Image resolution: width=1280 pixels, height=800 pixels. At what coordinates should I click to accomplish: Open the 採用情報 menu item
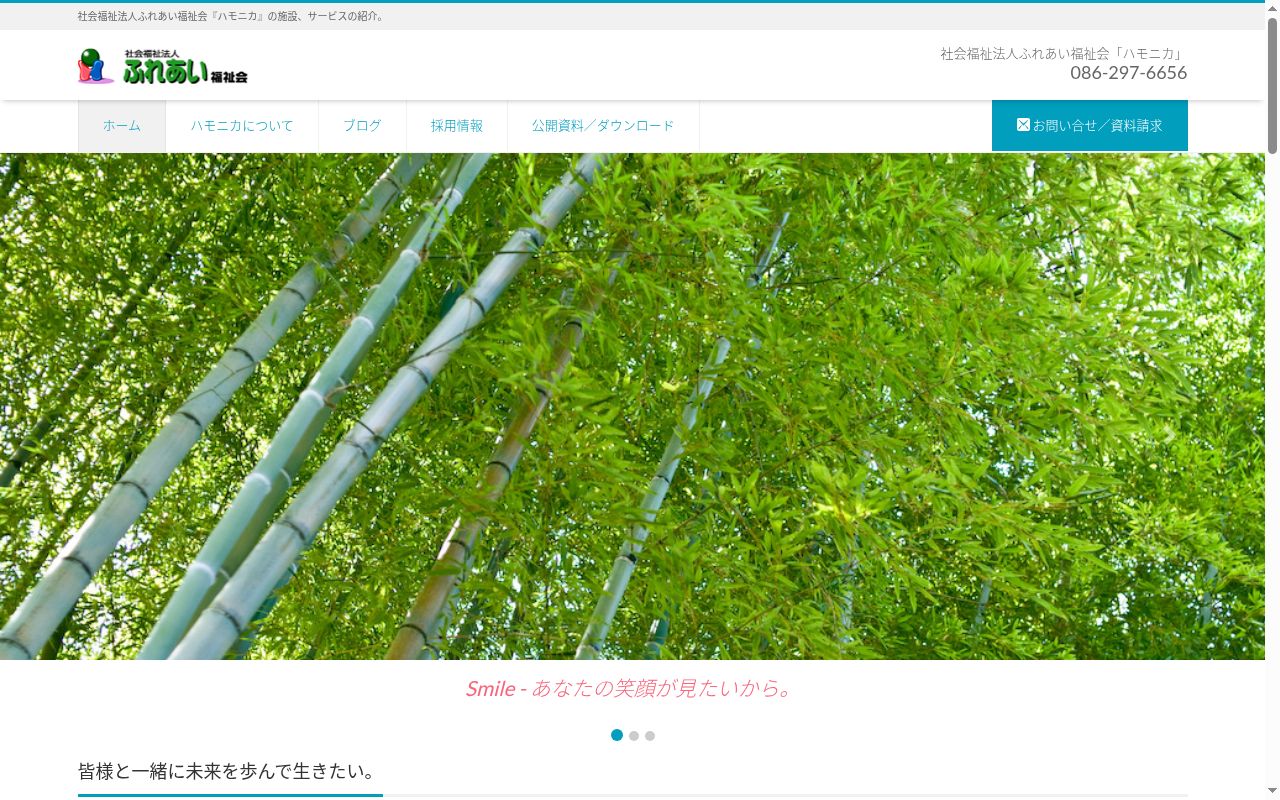(x=457, y=126)
